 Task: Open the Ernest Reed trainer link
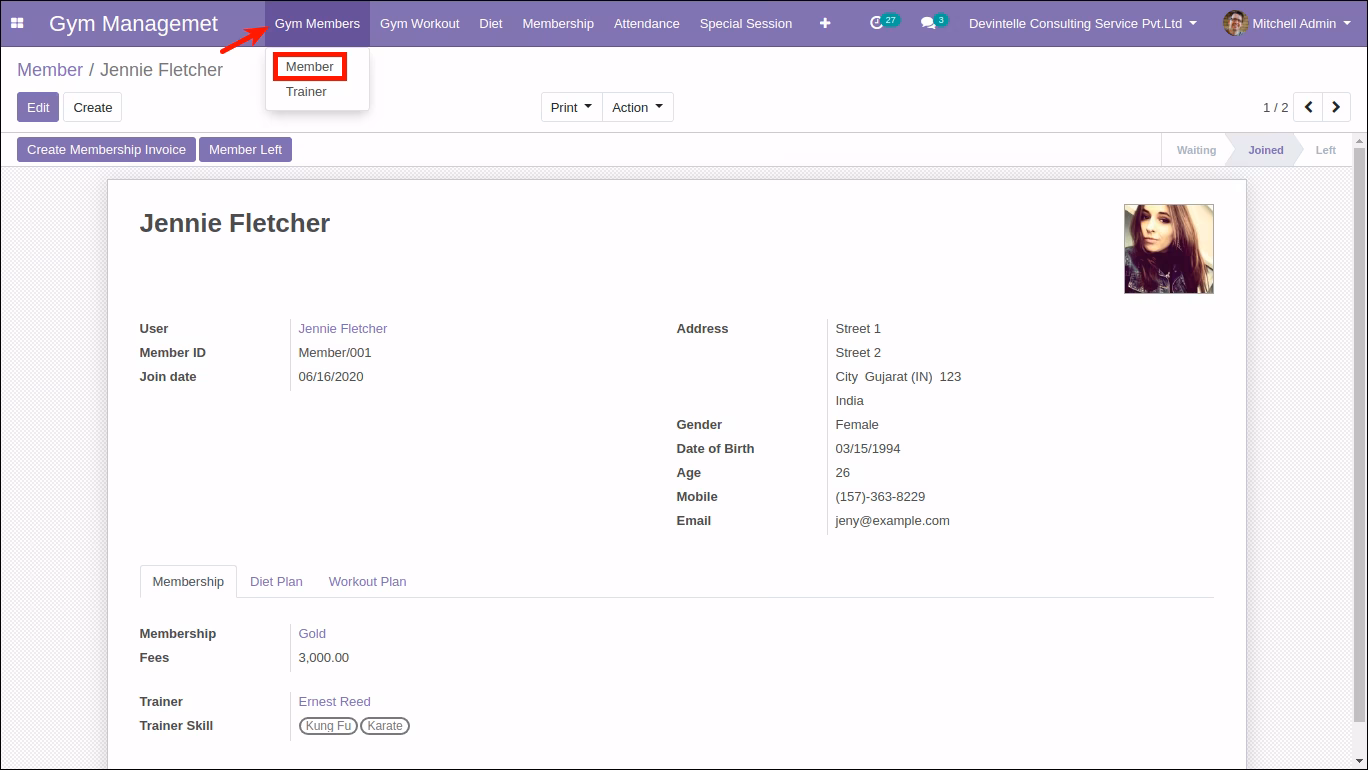tap(334, 701)
